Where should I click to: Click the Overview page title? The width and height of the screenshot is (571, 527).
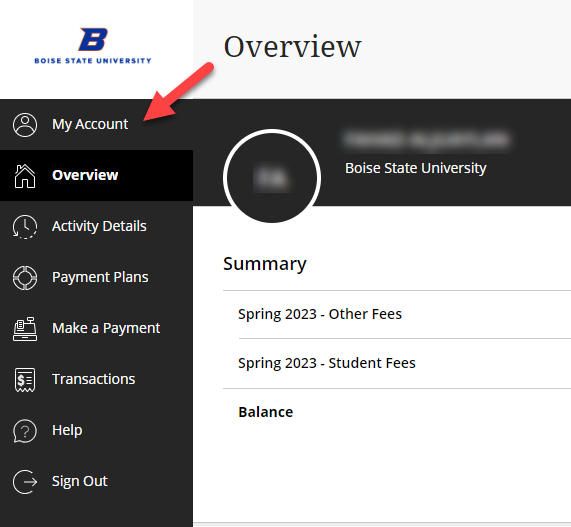click(292, 47)
